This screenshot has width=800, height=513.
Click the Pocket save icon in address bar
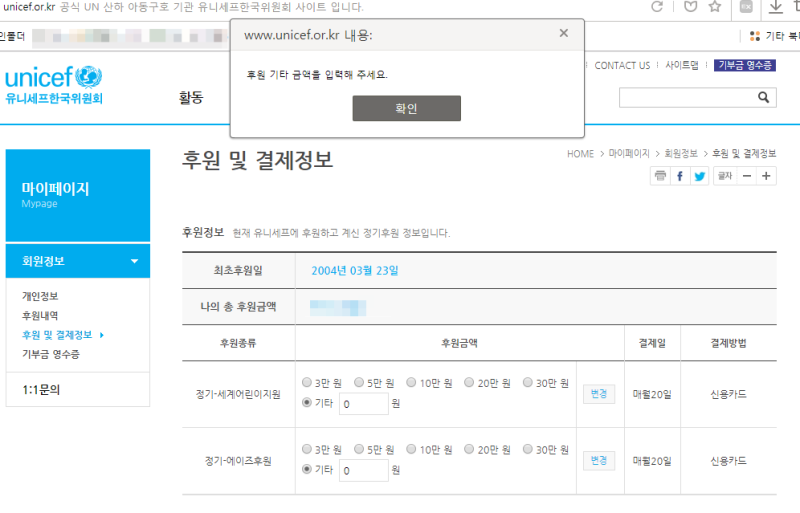(690, 7)
